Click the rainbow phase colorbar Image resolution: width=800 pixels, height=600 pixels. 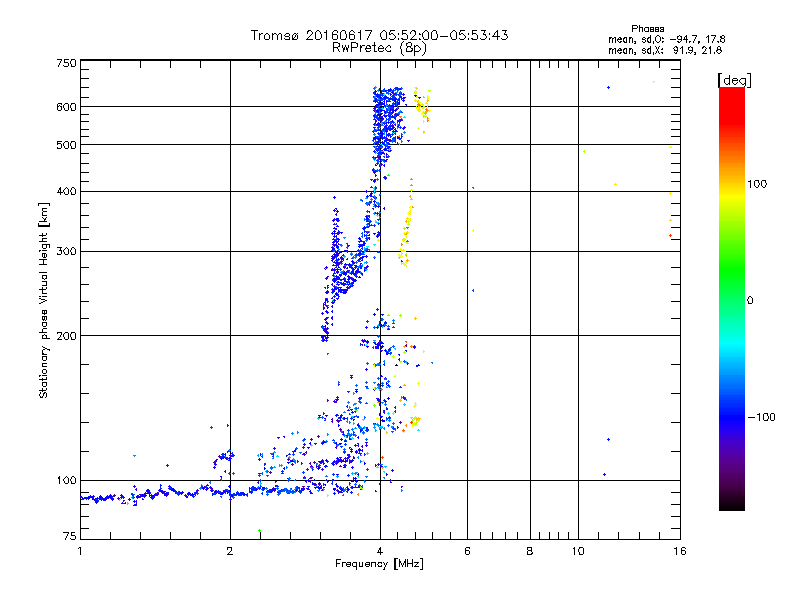pyautogui.click(x=732, y=299)
